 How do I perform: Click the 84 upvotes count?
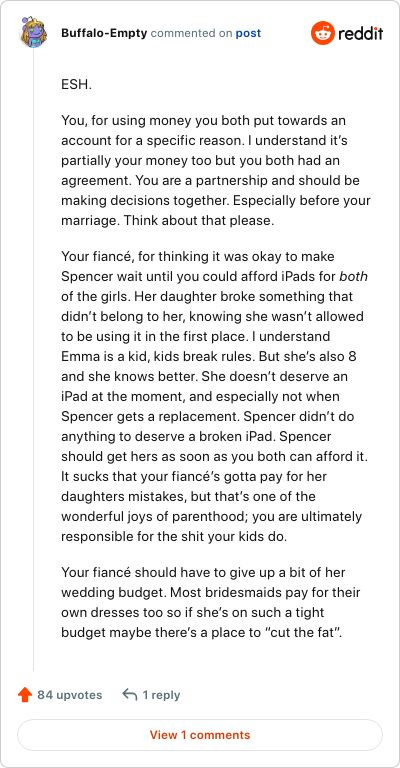pos(70,695)
